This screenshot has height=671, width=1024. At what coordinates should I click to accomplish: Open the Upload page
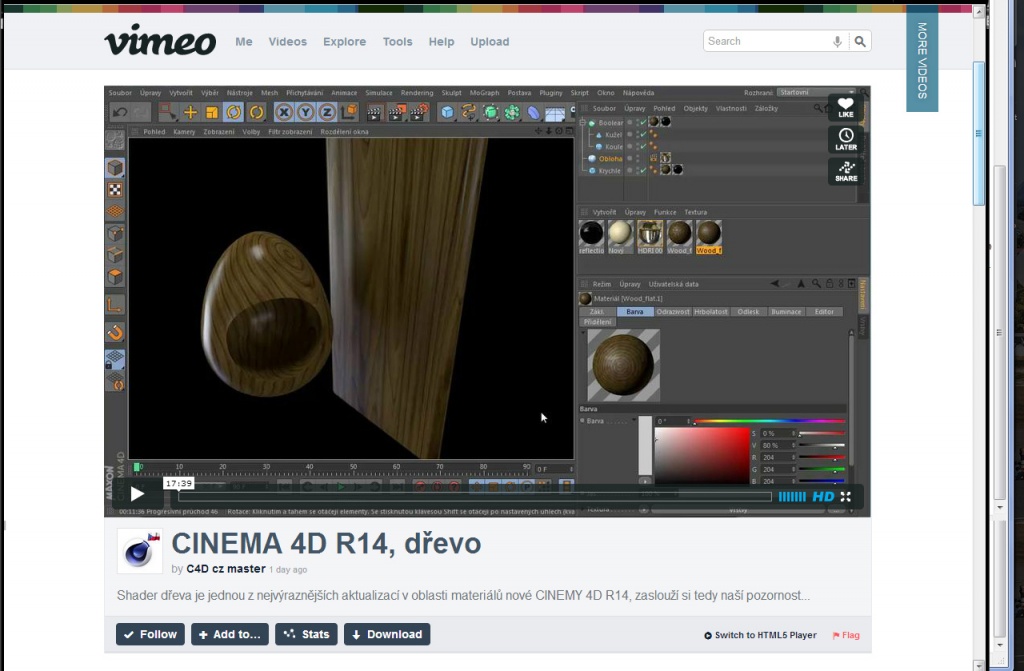[x=489, y=41]
